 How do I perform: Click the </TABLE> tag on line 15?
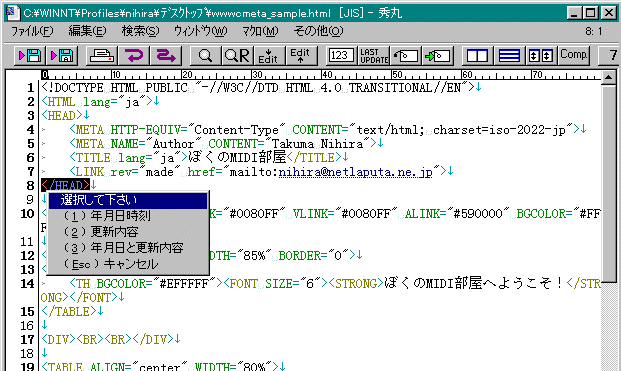click(69, 312)
